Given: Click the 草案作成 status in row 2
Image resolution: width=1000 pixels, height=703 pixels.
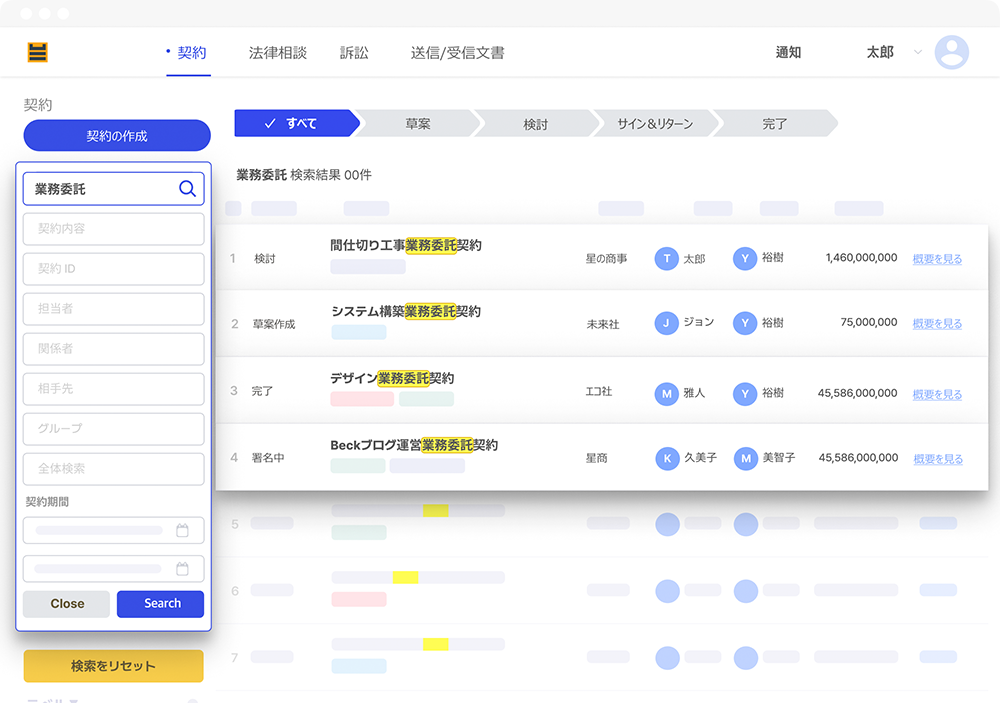Looking at the screenshot, I should tap(274, 324).
